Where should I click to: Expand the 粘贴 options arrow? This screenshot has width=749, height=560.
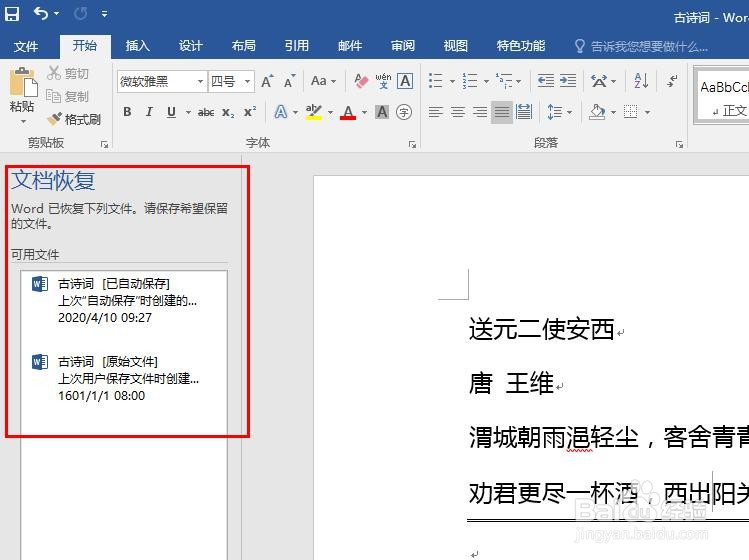[23, 121]
